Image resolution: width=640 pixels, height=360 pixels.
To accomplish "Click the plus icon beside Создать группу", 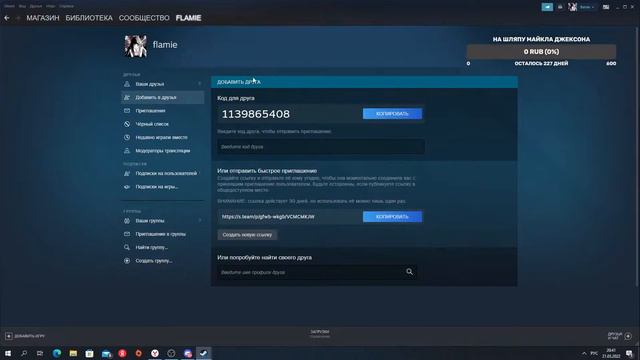I will tap(127, 261).
